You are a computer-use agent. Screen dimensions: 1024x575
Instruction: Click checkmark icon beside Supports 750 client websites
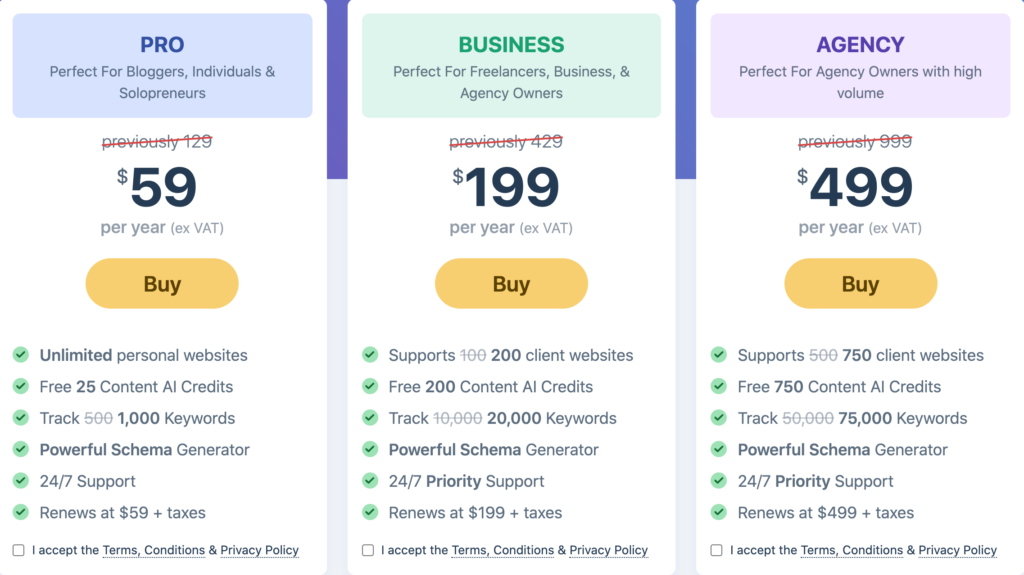coord(719,355)
